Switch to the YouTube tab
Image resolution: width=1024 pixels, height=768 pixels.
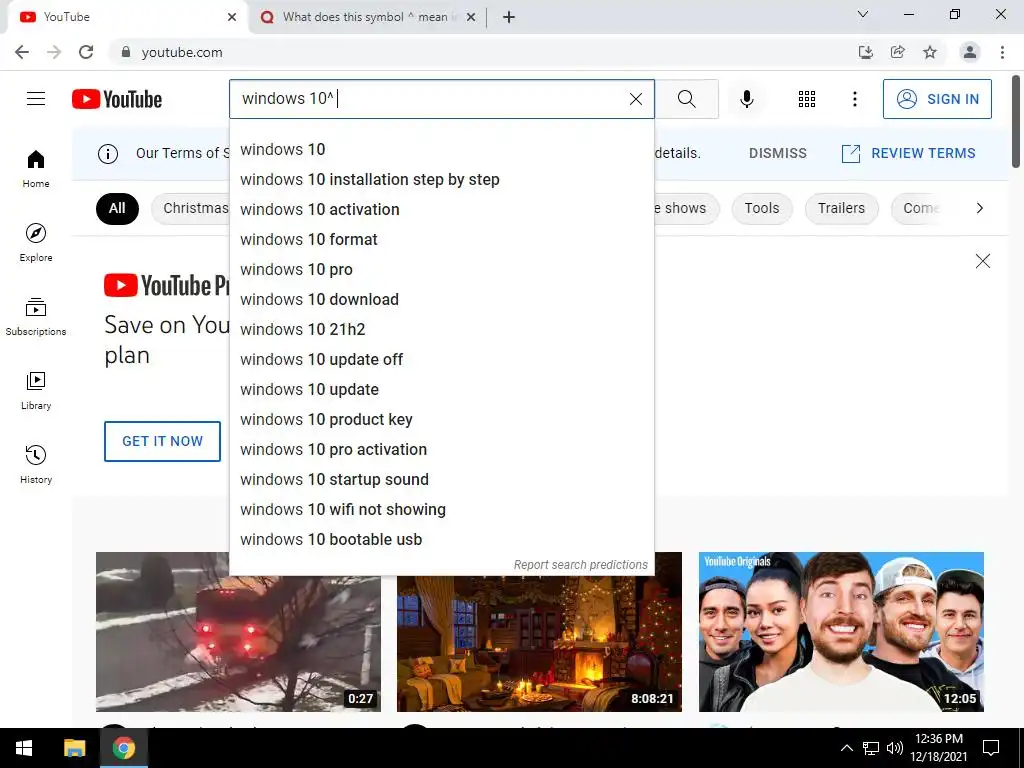(127, 17)
